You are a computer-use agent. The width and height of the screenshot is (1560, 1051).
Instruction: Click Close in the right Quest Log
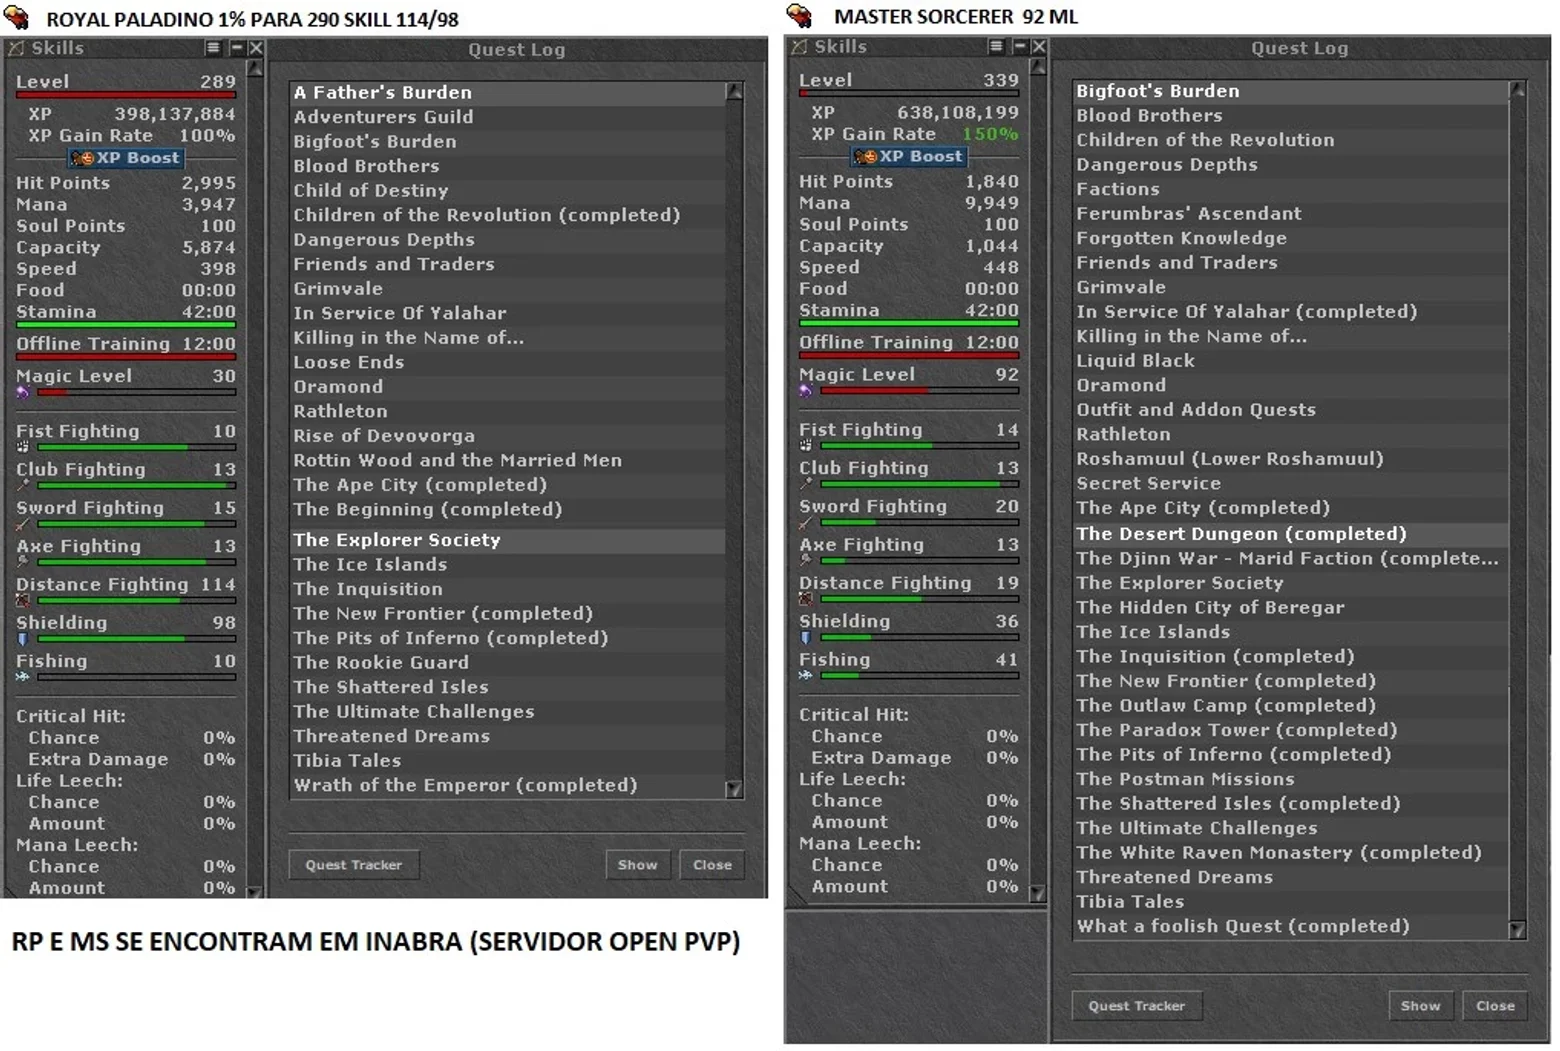[x=1495, y=1006]
